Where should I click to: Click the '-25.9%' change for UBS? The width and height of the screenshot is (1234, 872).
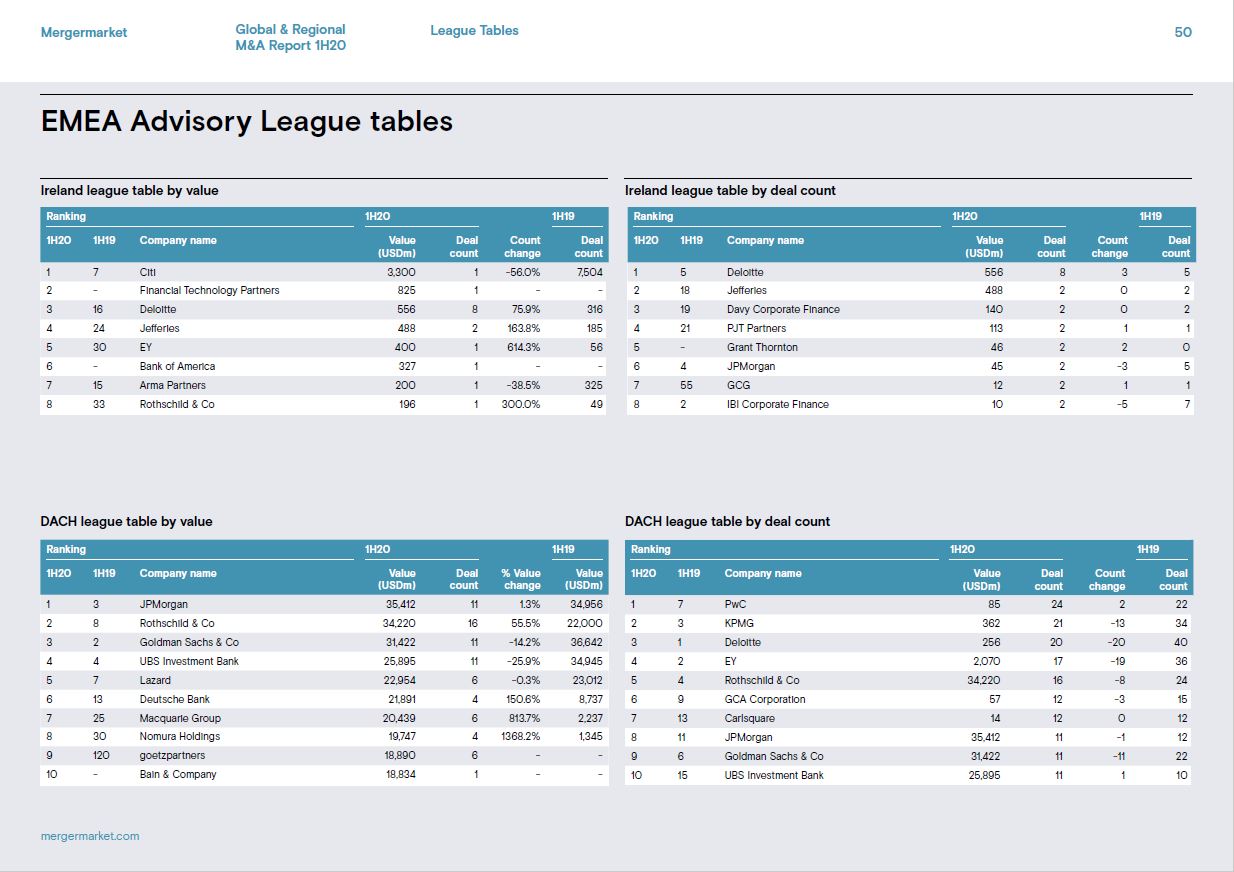click(x=522, y=661)
